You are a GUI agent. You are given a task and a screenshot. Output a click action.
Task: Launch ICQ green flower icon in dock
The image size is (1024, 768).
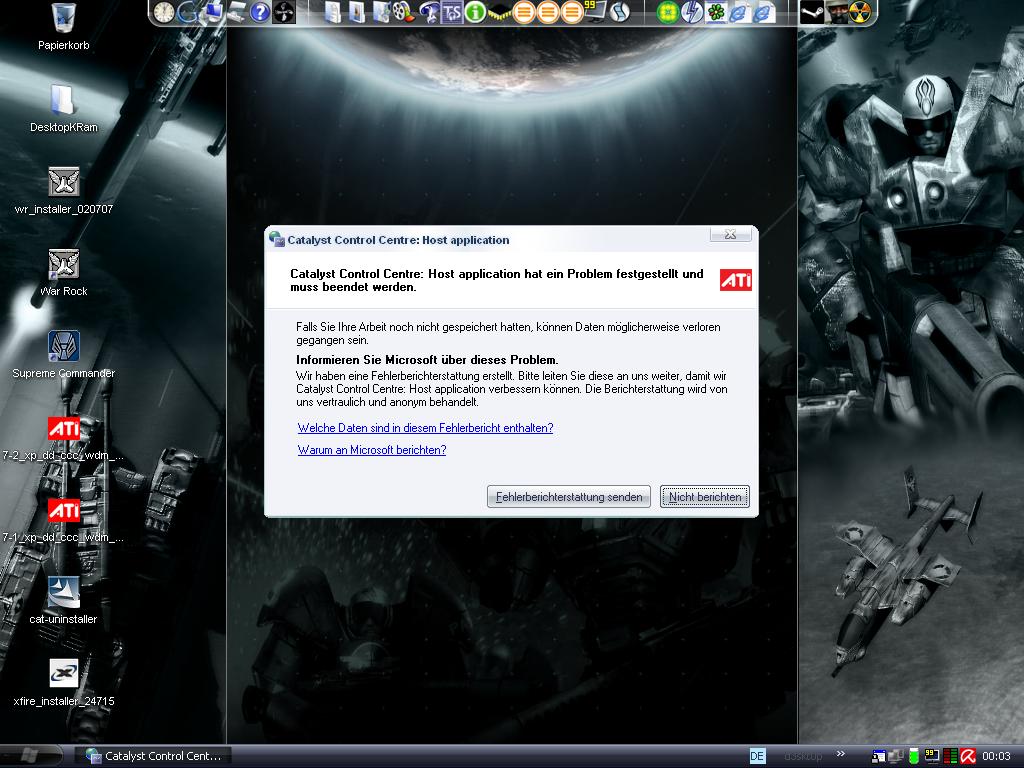pos(716,12)
